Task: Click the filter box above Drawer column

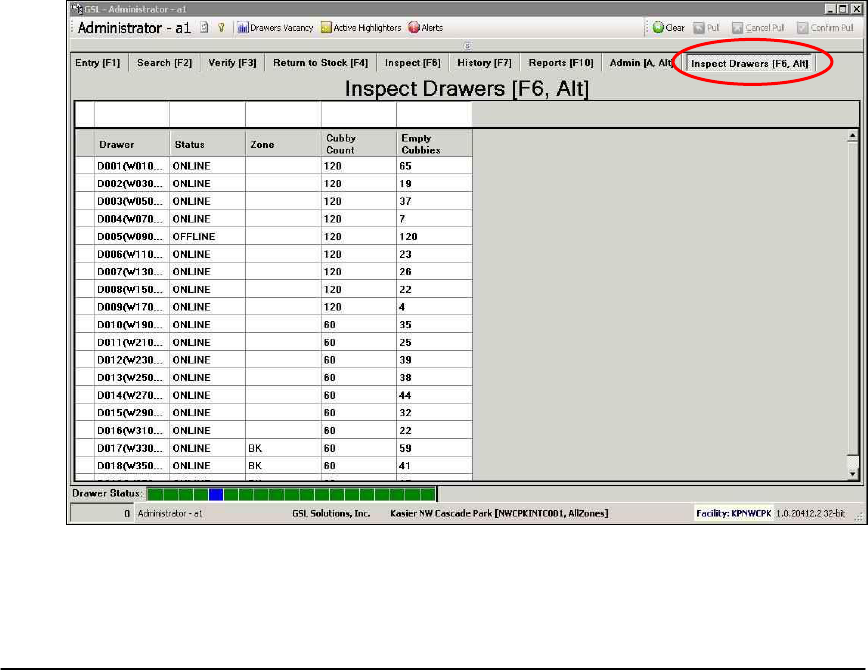Action: [x=132, y=115]
